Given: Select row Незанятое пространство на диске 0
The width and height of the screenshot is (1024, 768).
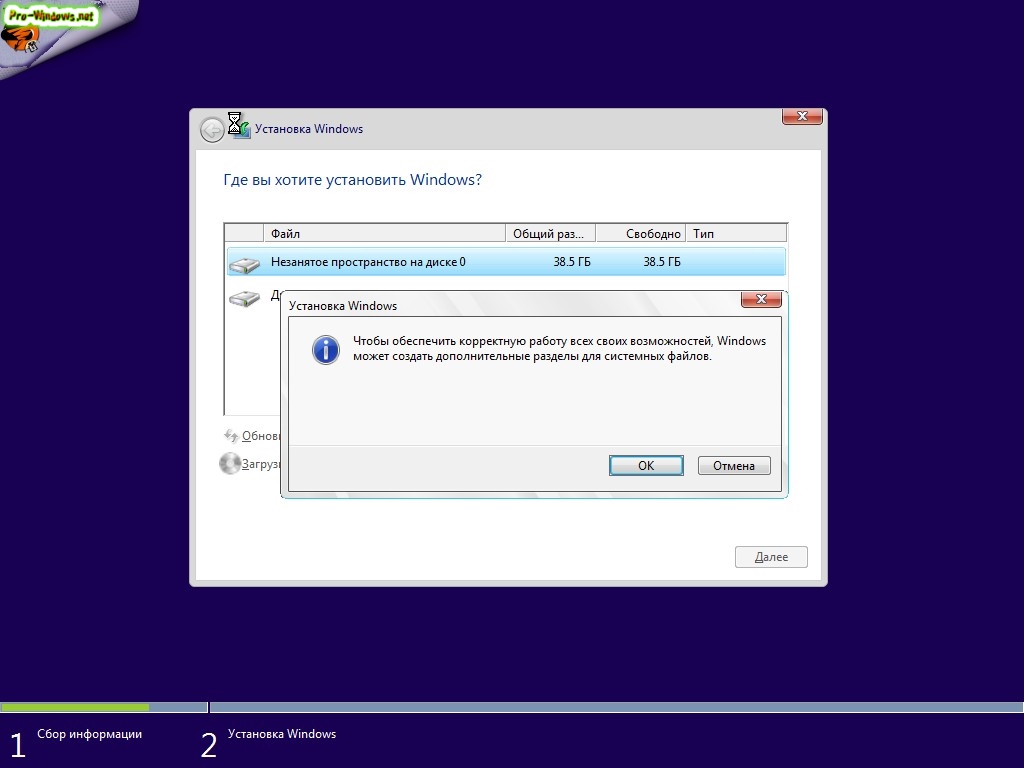Looking at the screenshot, I should [x=506, y=262].
